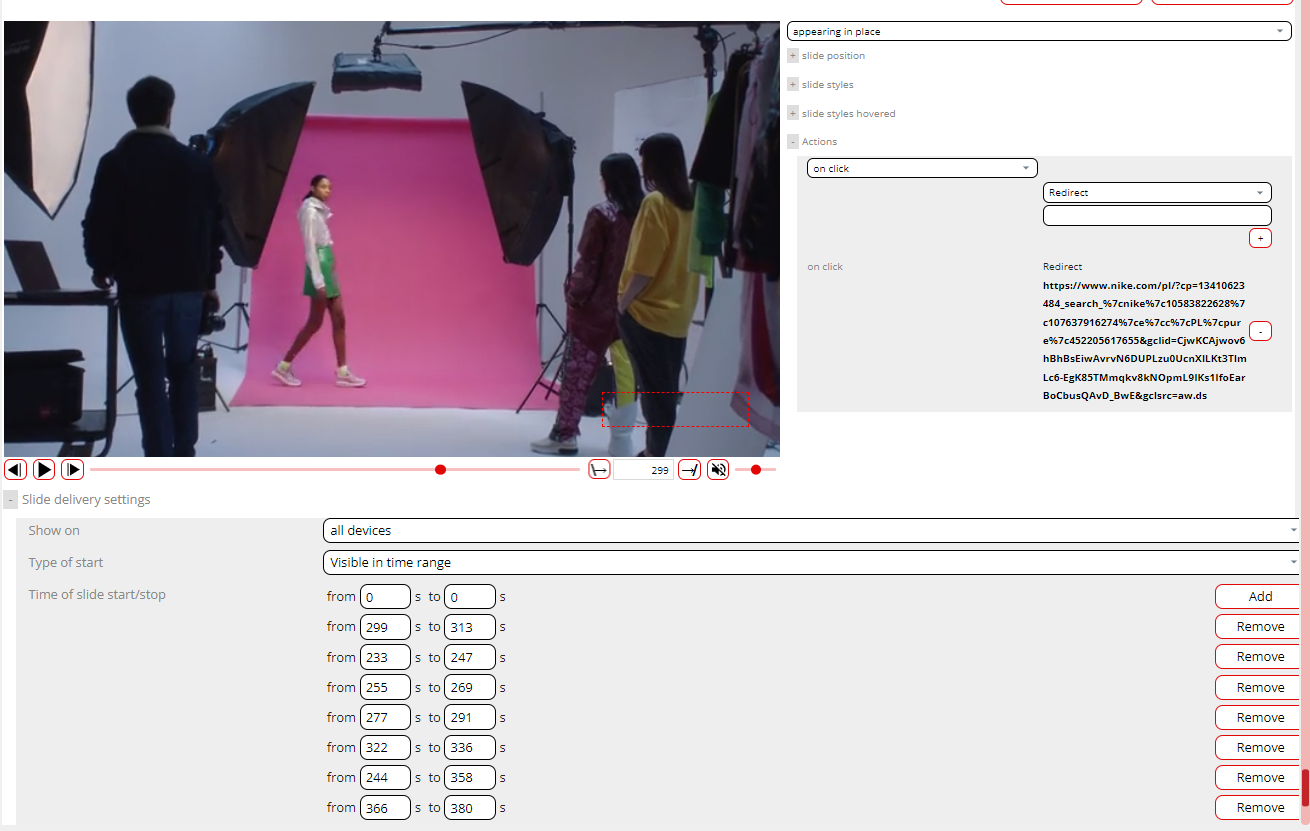Expand the slide styles hovered section
The width and height of the screenshot is (1310, 831).
pyautogui.click(x=793, y=114)
